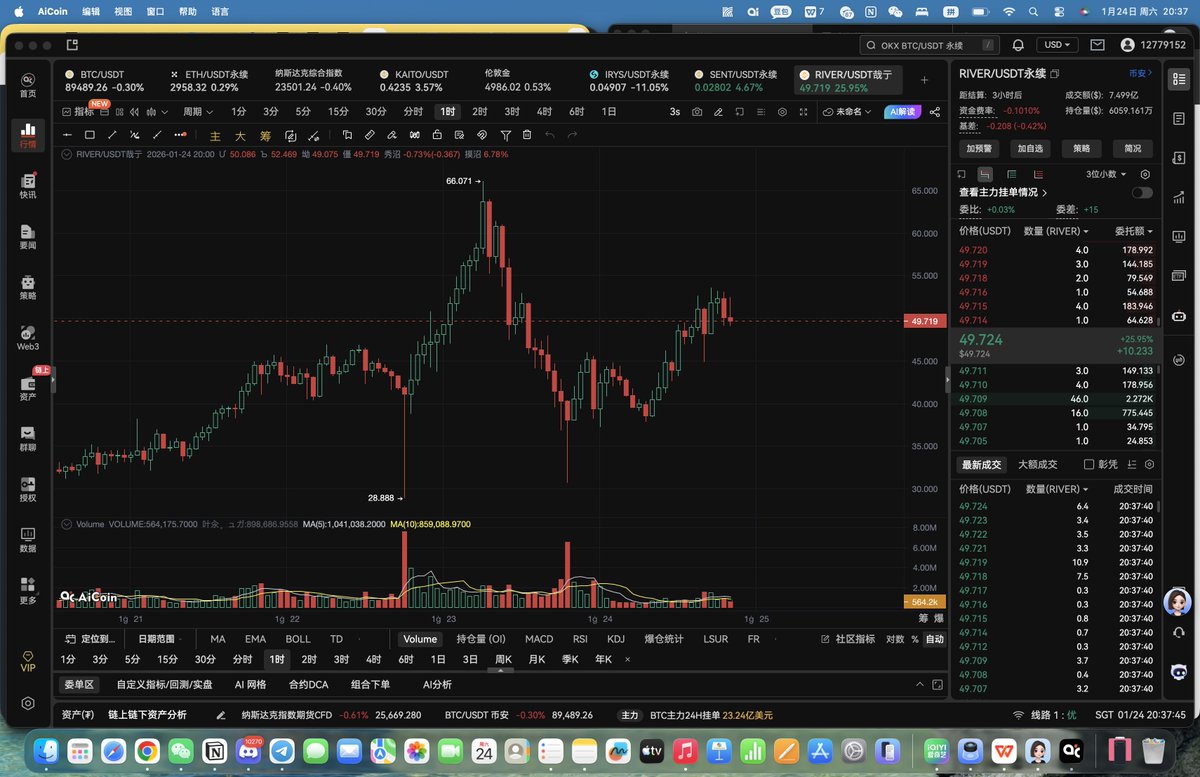The height and width of the screenshot is (777, 1200).
Task: Open the 委单区 bottom tab
Action: pos(78,685)
